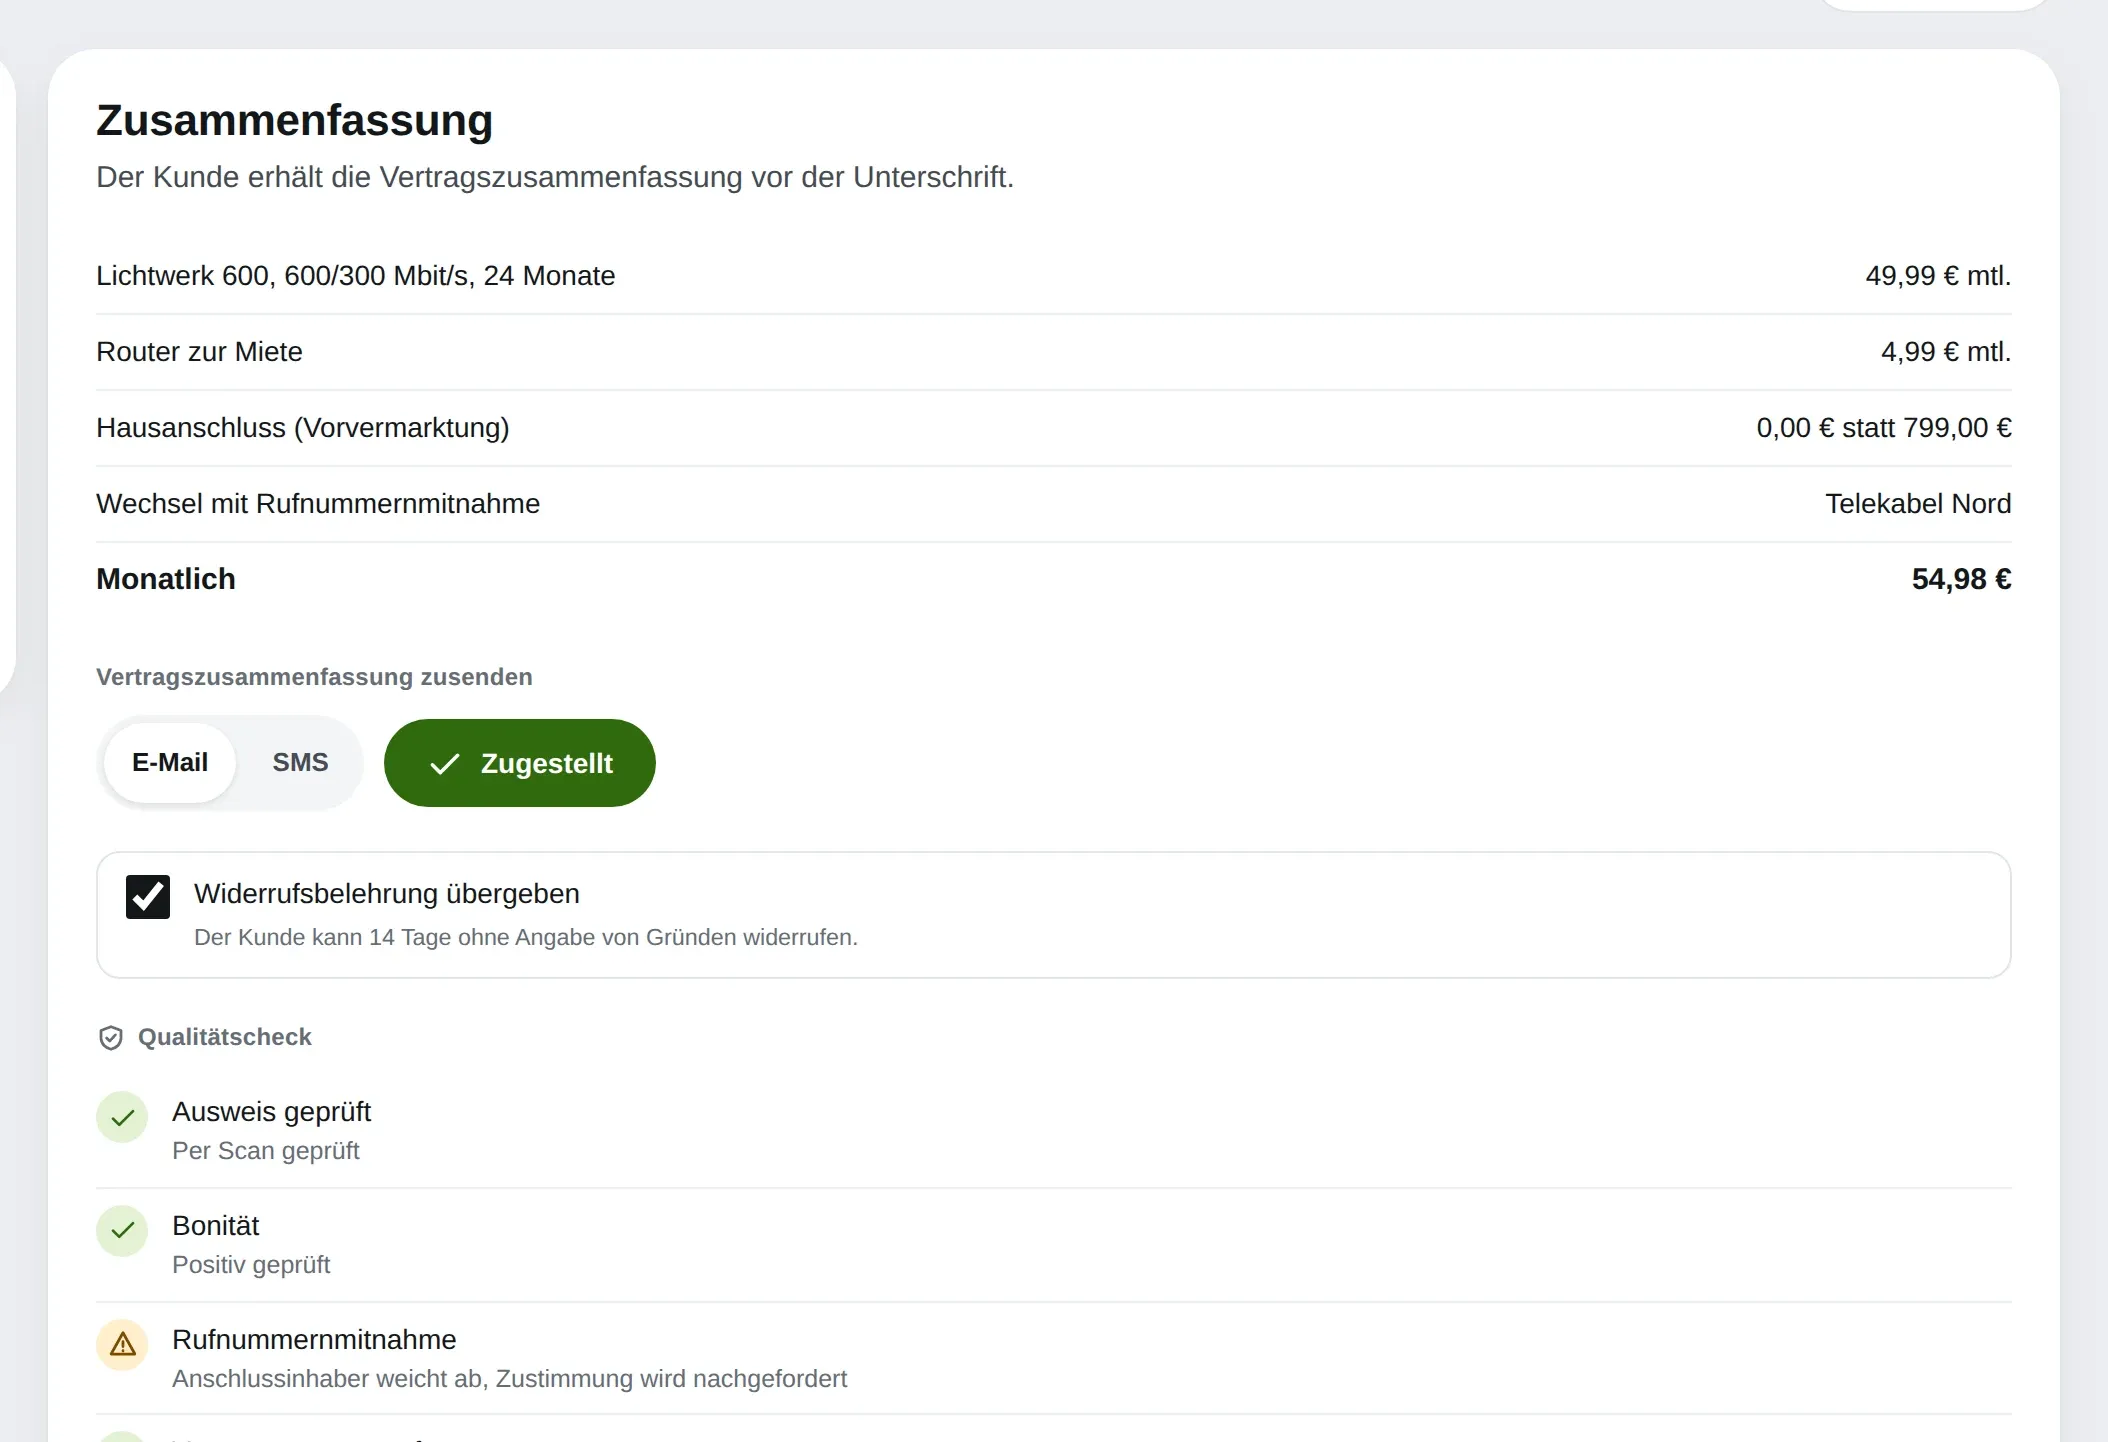This screenshot has height=1442, width=2108.
Task: Click the 0,00 € statt 799,00 € value
Action: click(x=1884, y=428)
